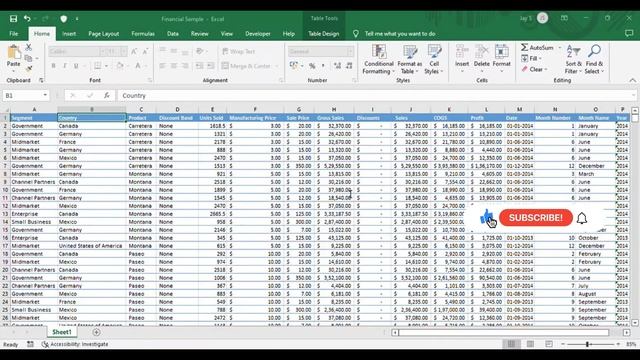Screen dimensions: 640x360
Task: Open Conditional Formatting menu
Action: pos(379,60)
